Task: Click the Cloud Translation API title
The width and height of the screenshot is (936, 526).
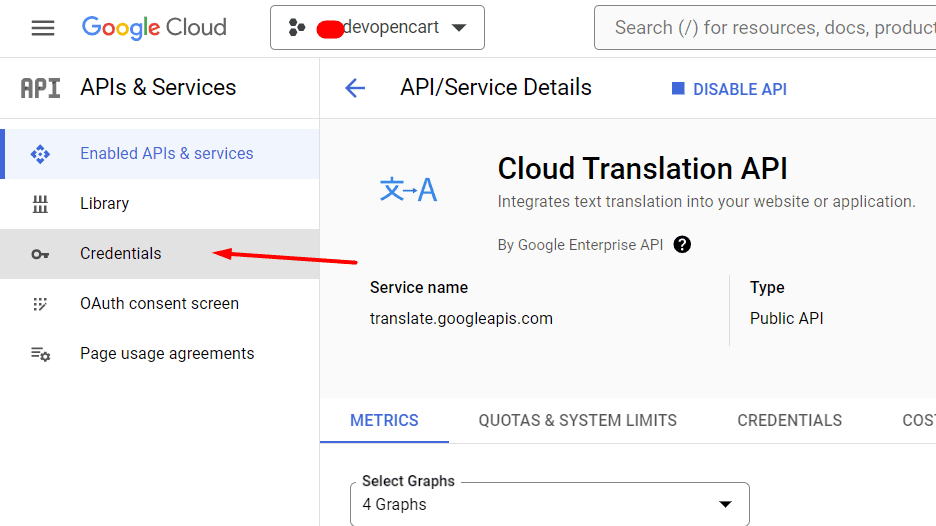Action: point(642,169)
